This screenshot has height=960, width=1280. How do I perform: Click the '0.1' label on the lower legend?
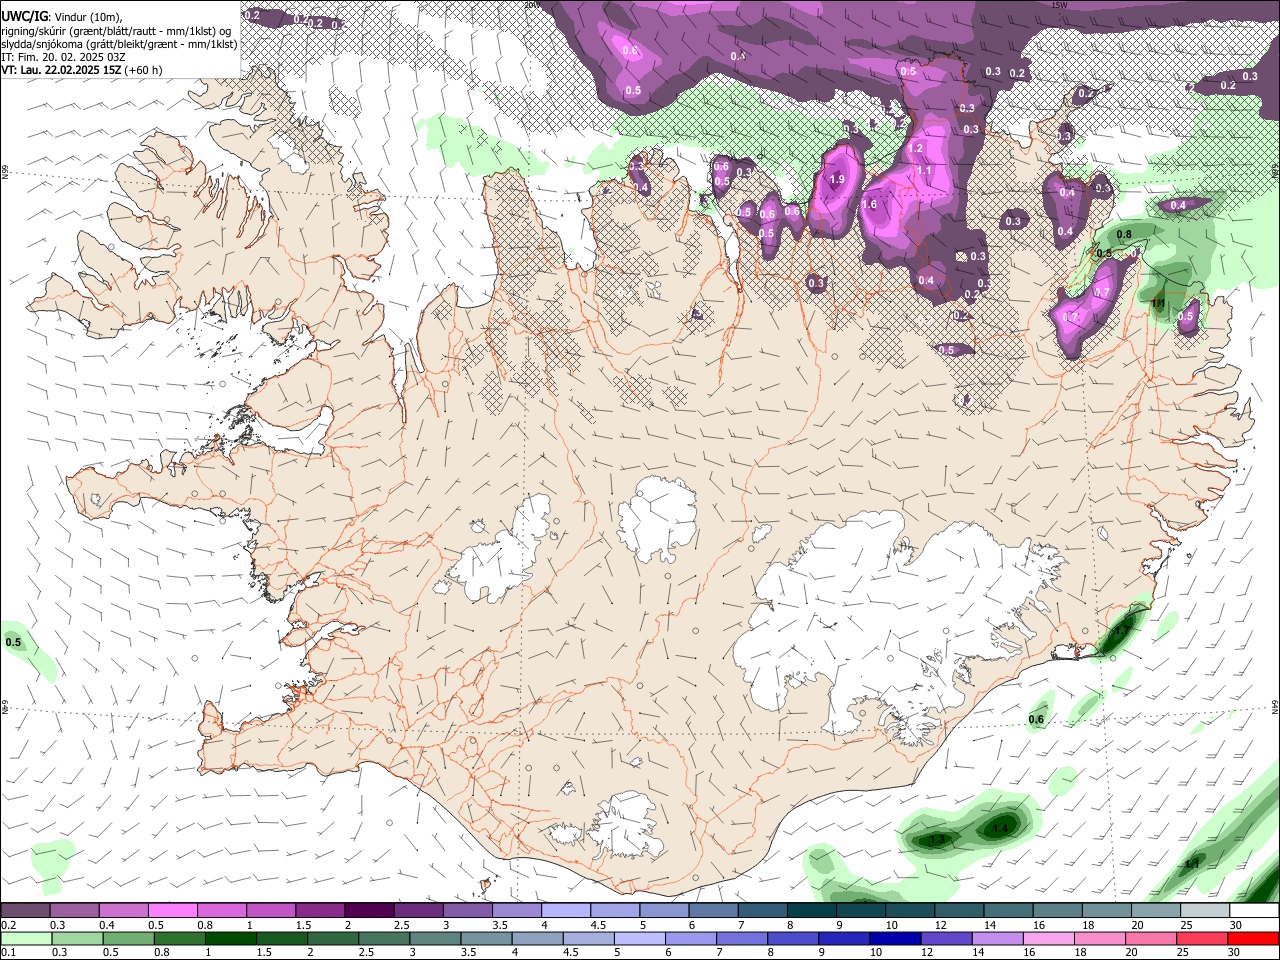[x=8, y=953]
